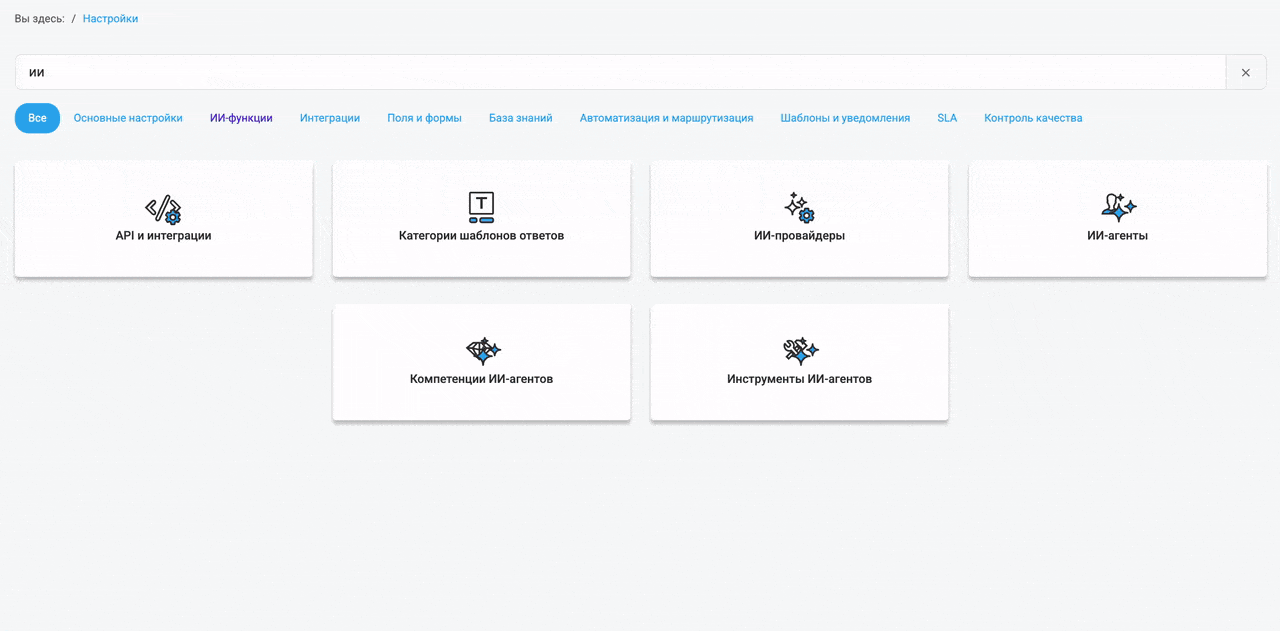Open the Контроль качества tab

pos(1033,118)
